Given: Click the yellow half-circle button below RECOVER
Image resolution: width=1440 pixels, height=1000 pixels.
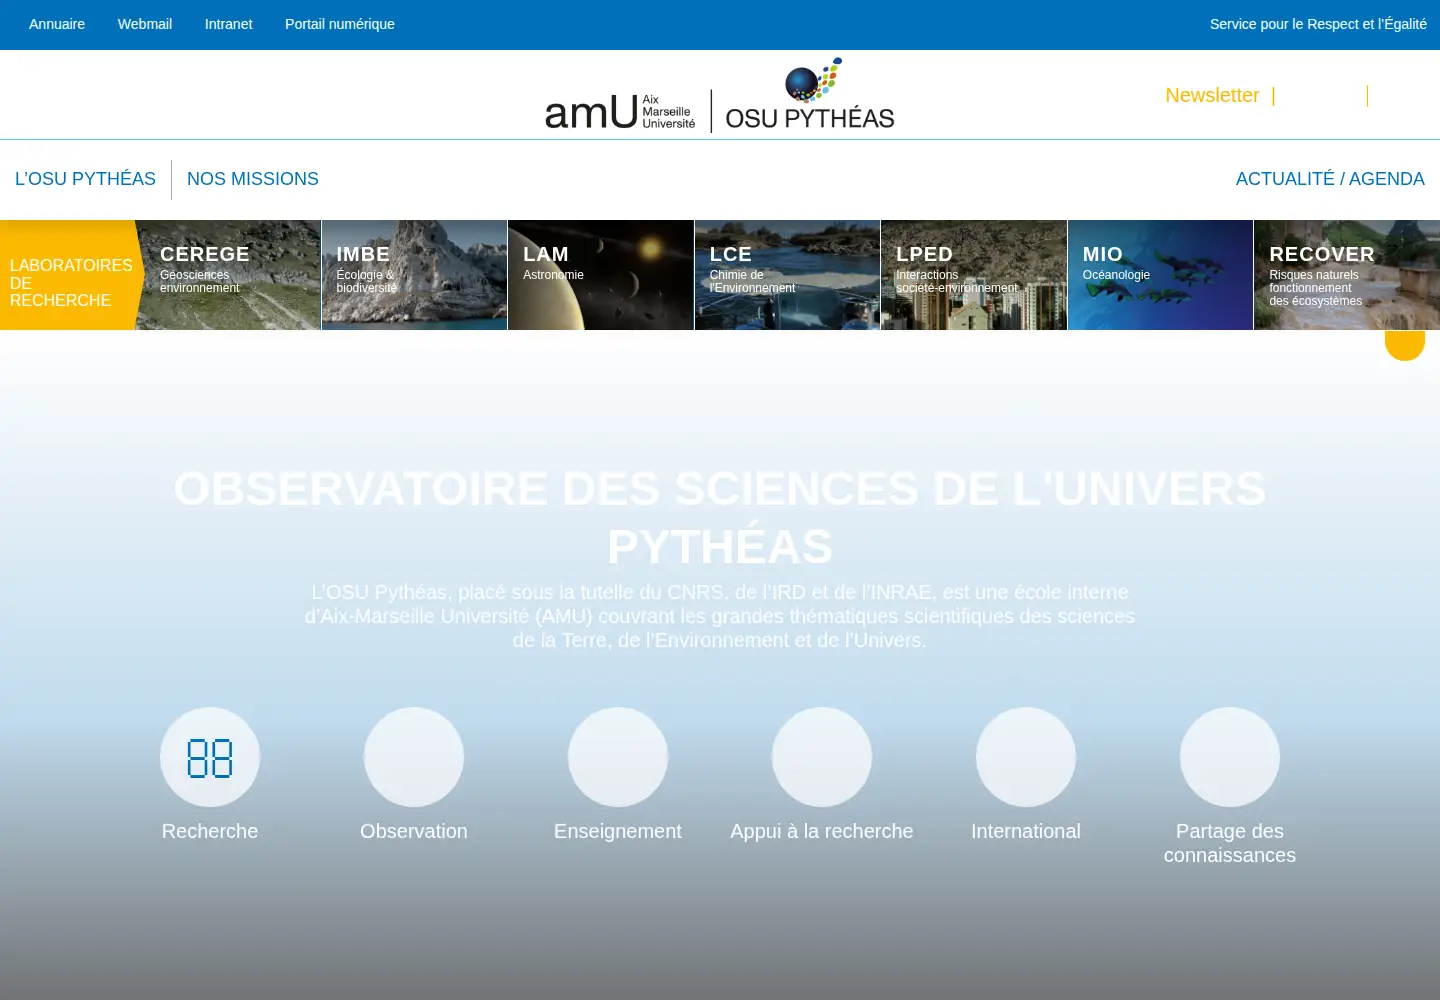Looking at the screenshot, I should pos(1405,345).
